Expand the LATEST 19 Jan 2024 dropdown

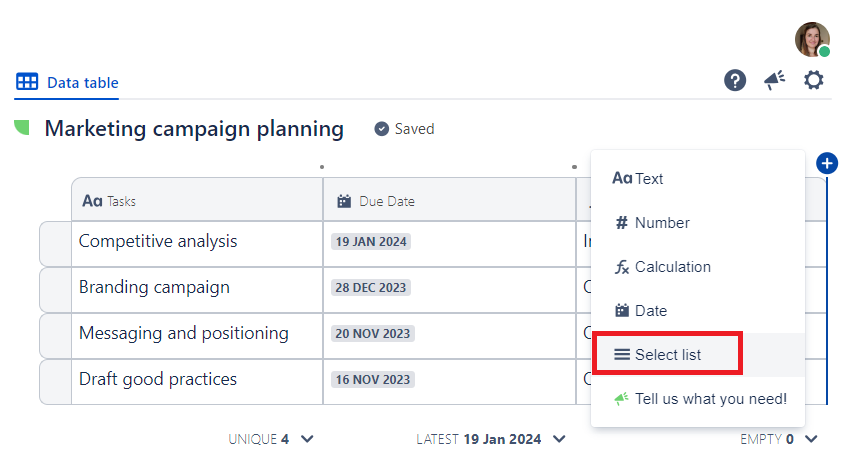point(559,439)
